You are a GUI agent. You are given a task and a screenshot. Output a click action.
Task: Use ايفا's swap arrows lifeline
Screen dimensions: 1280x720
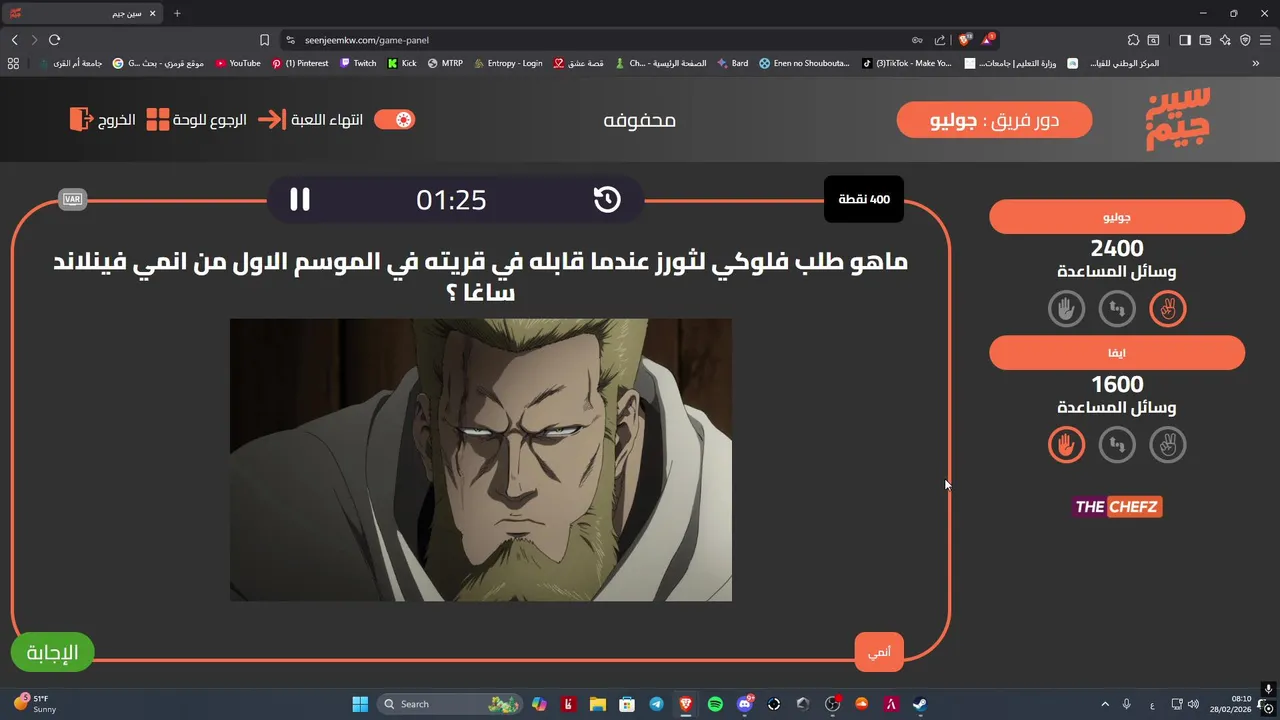(1117, 444)
